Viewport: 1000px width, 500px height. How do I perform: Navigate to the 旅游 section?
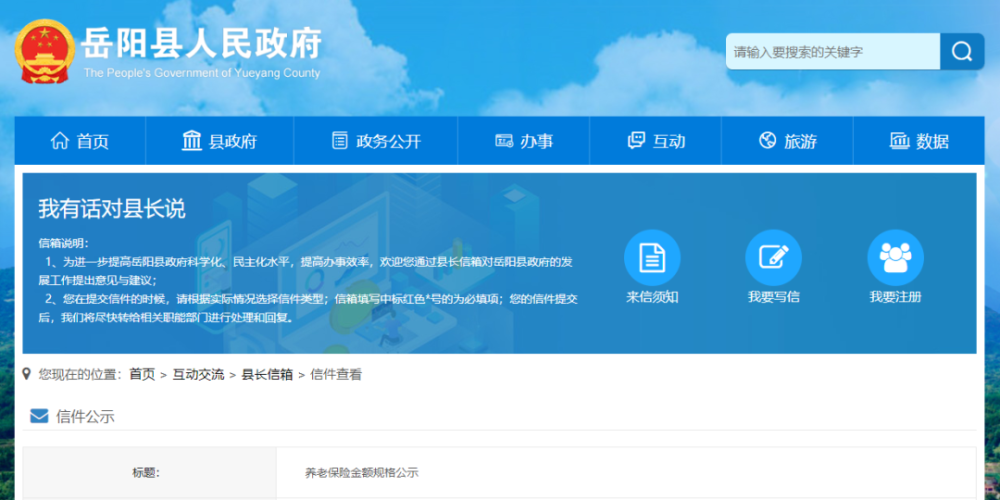(x=787, y=141)
